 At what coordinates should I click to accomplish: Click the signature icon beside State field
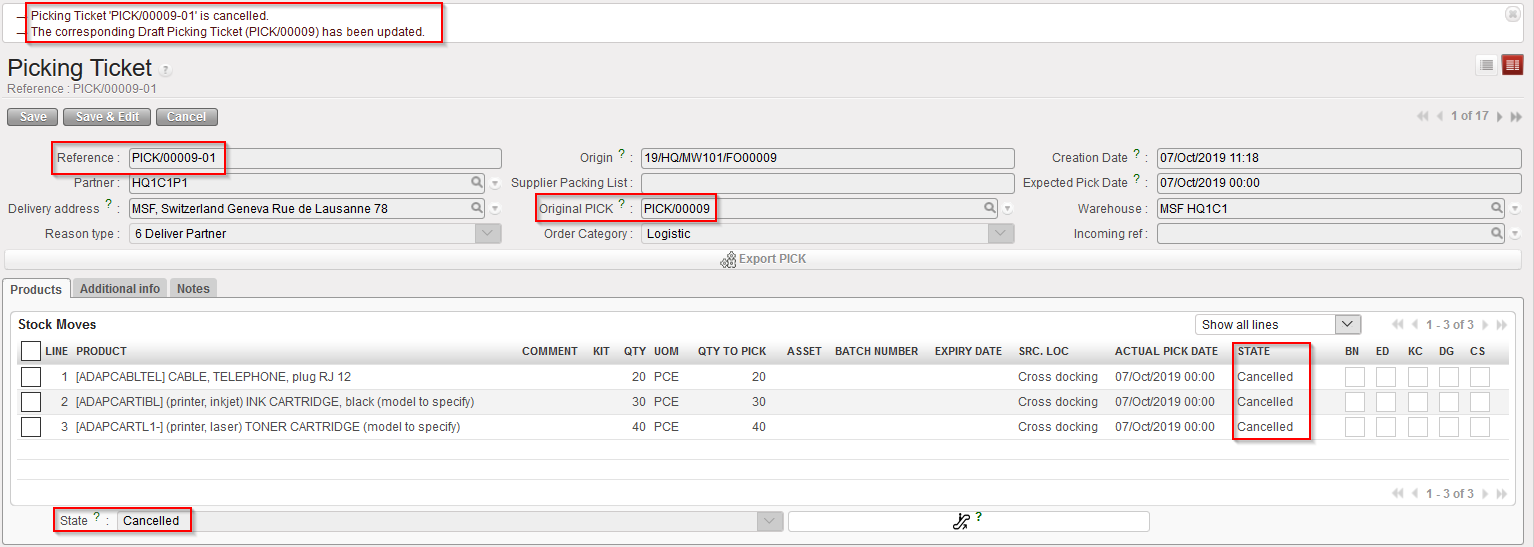pos(961,521)
